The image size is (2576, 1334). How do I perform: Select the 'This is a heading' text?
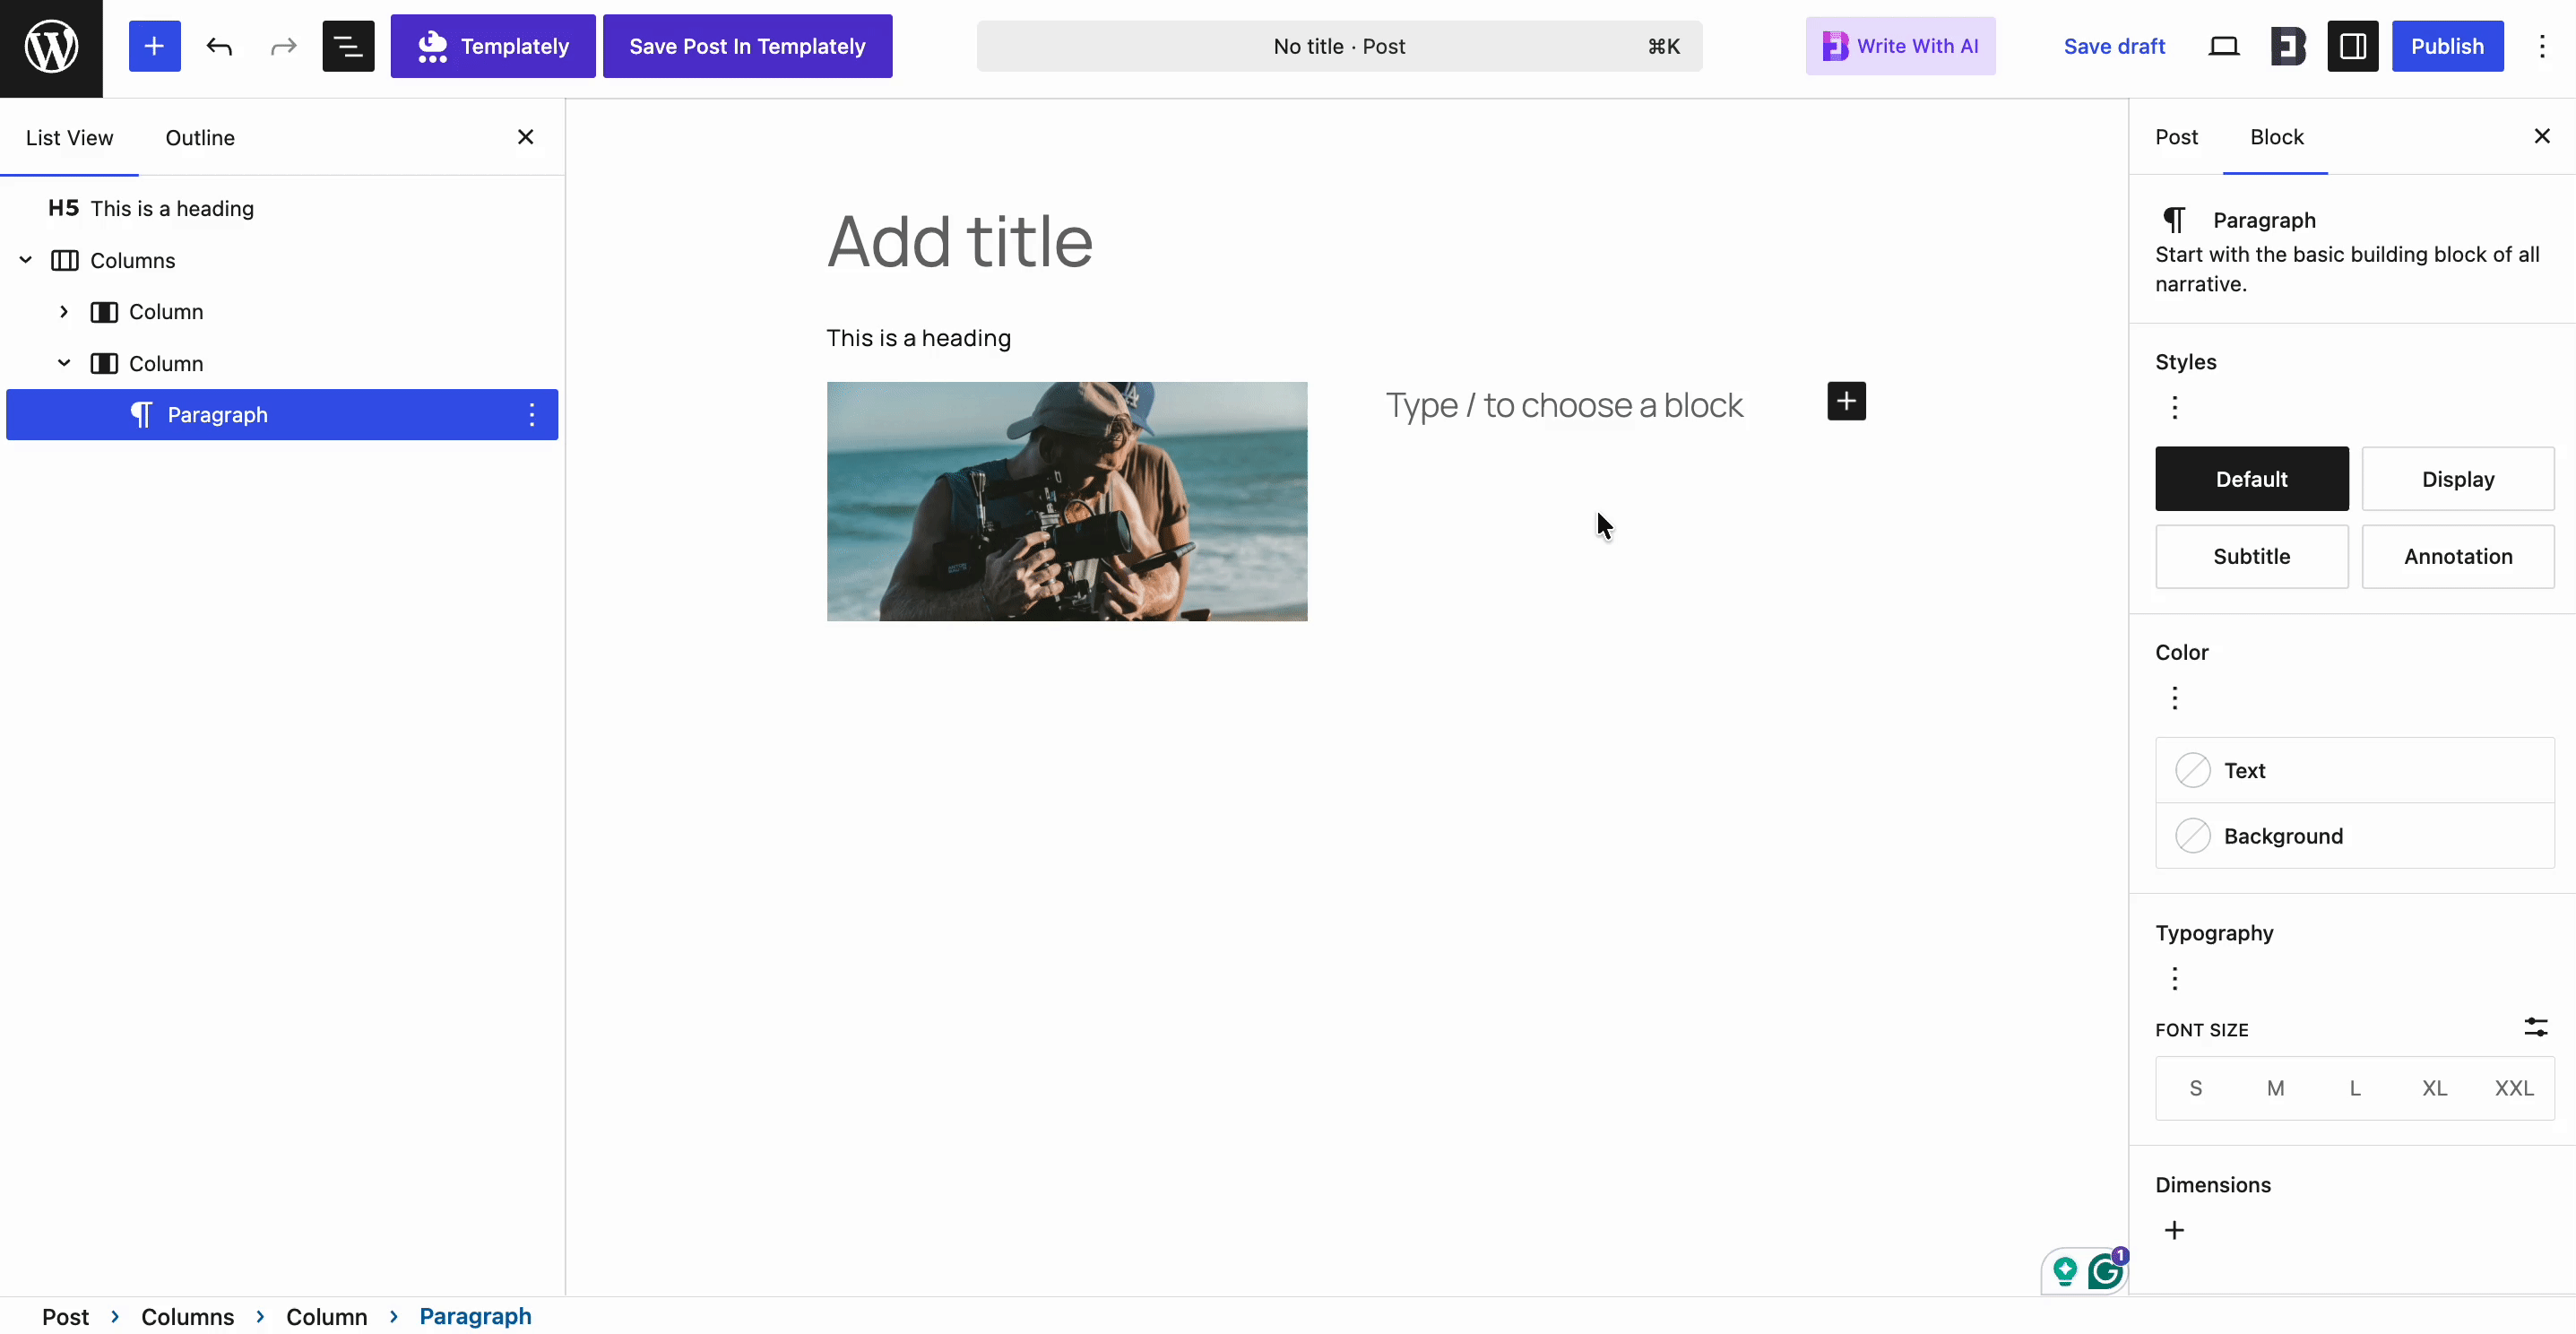coord(918,338)
